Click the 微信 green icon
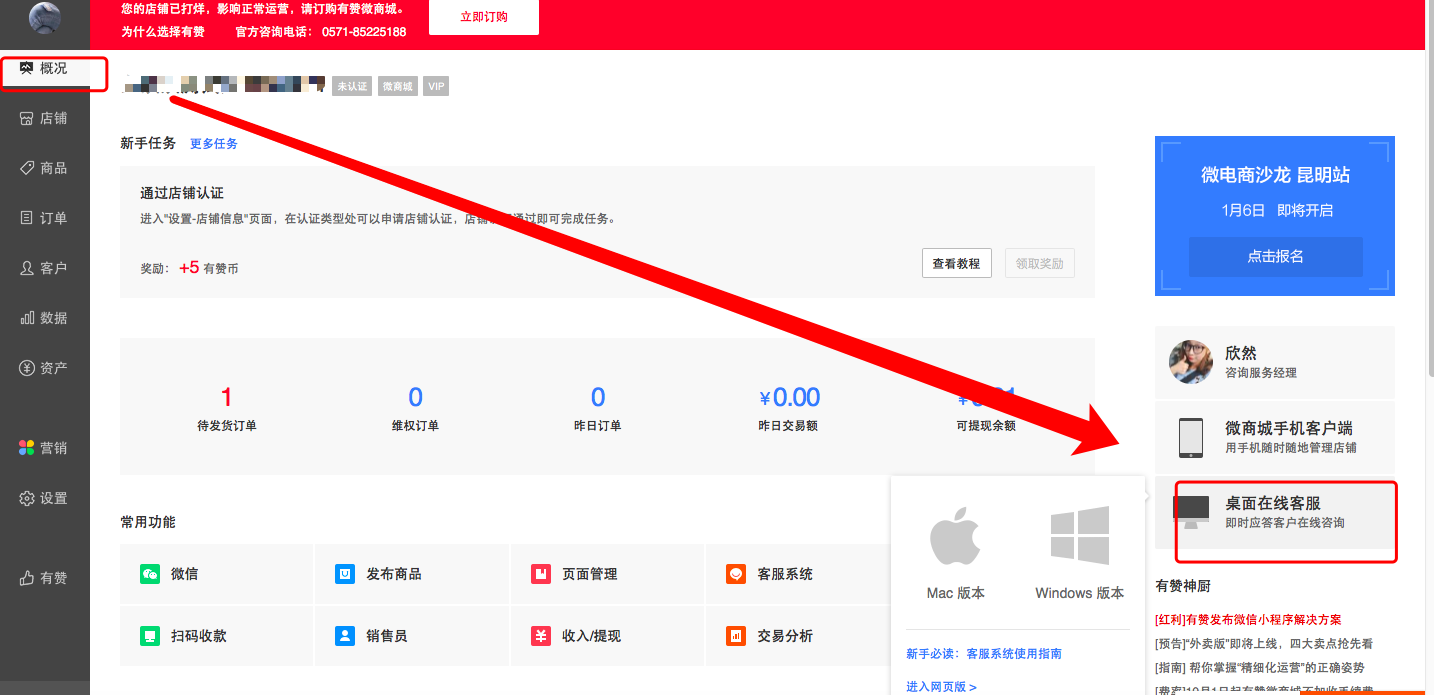 point(150,574)
